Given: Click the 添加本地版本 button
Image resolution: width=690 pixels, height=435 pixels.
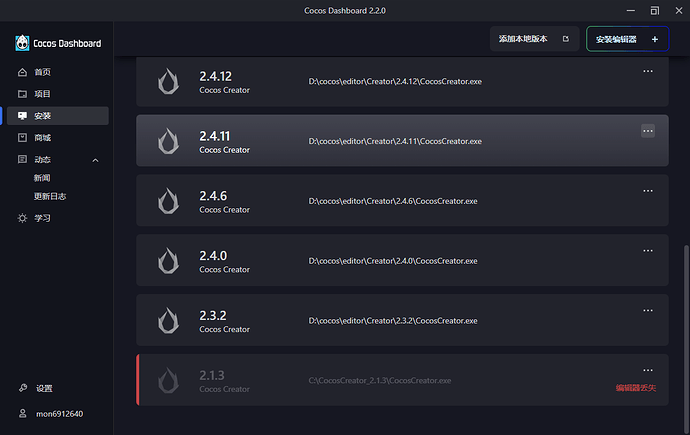Looking at the screenshot, I should (534, 39).
